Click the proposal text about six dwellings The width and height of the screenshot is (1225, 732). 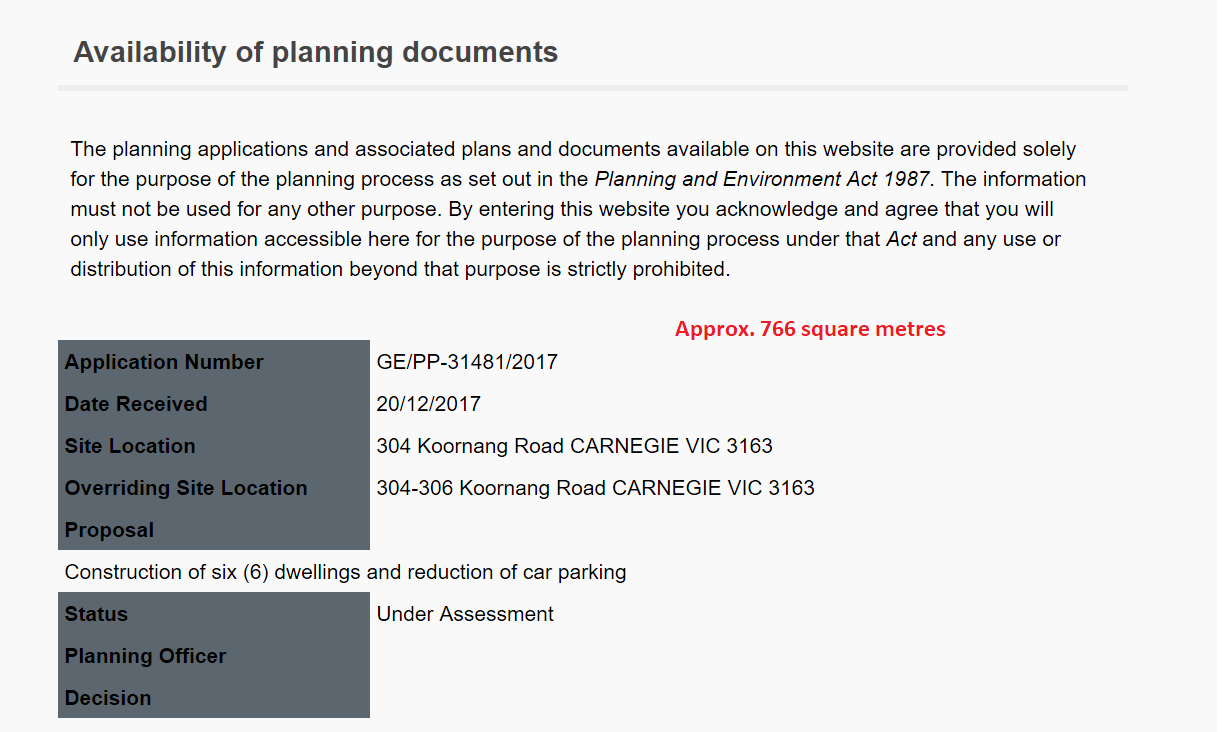point(345,572)
